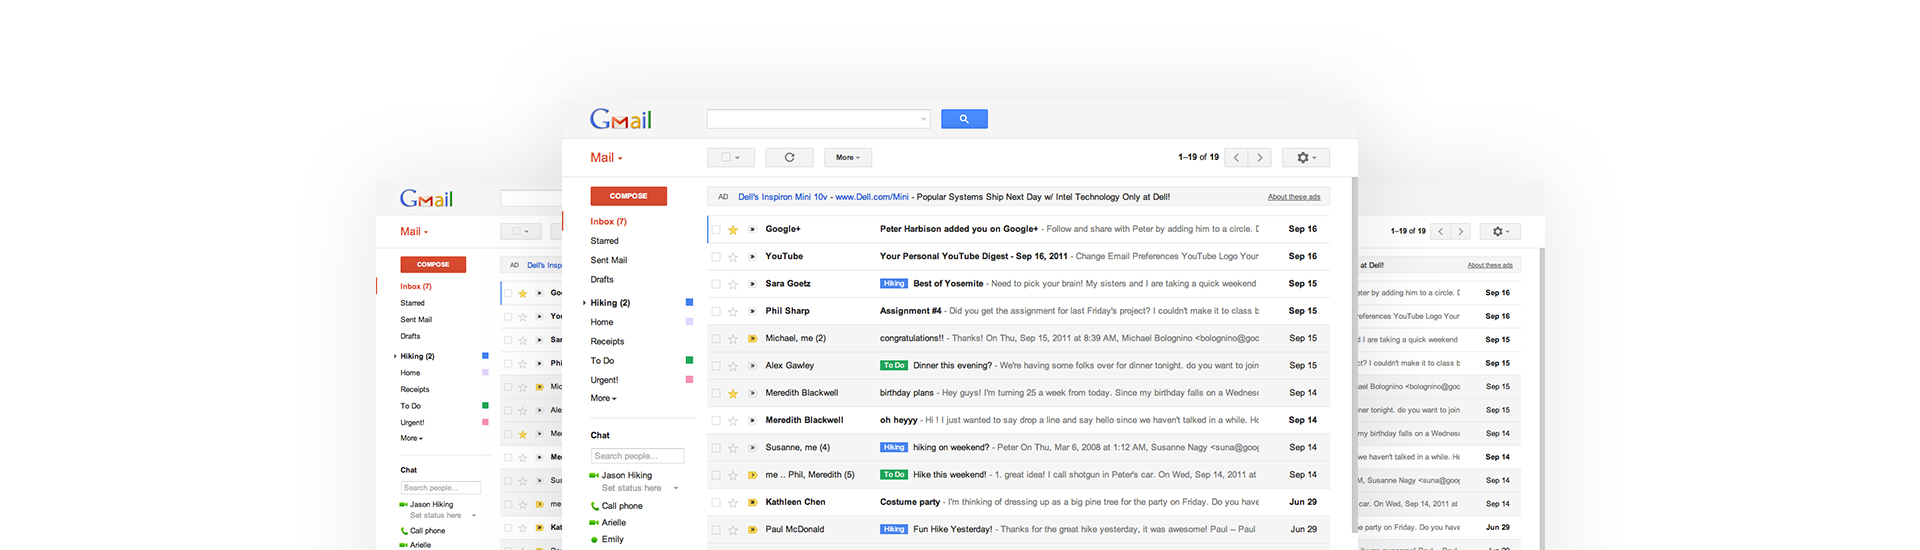
Task: Click the refresh button in the front window
Action: 789,157
